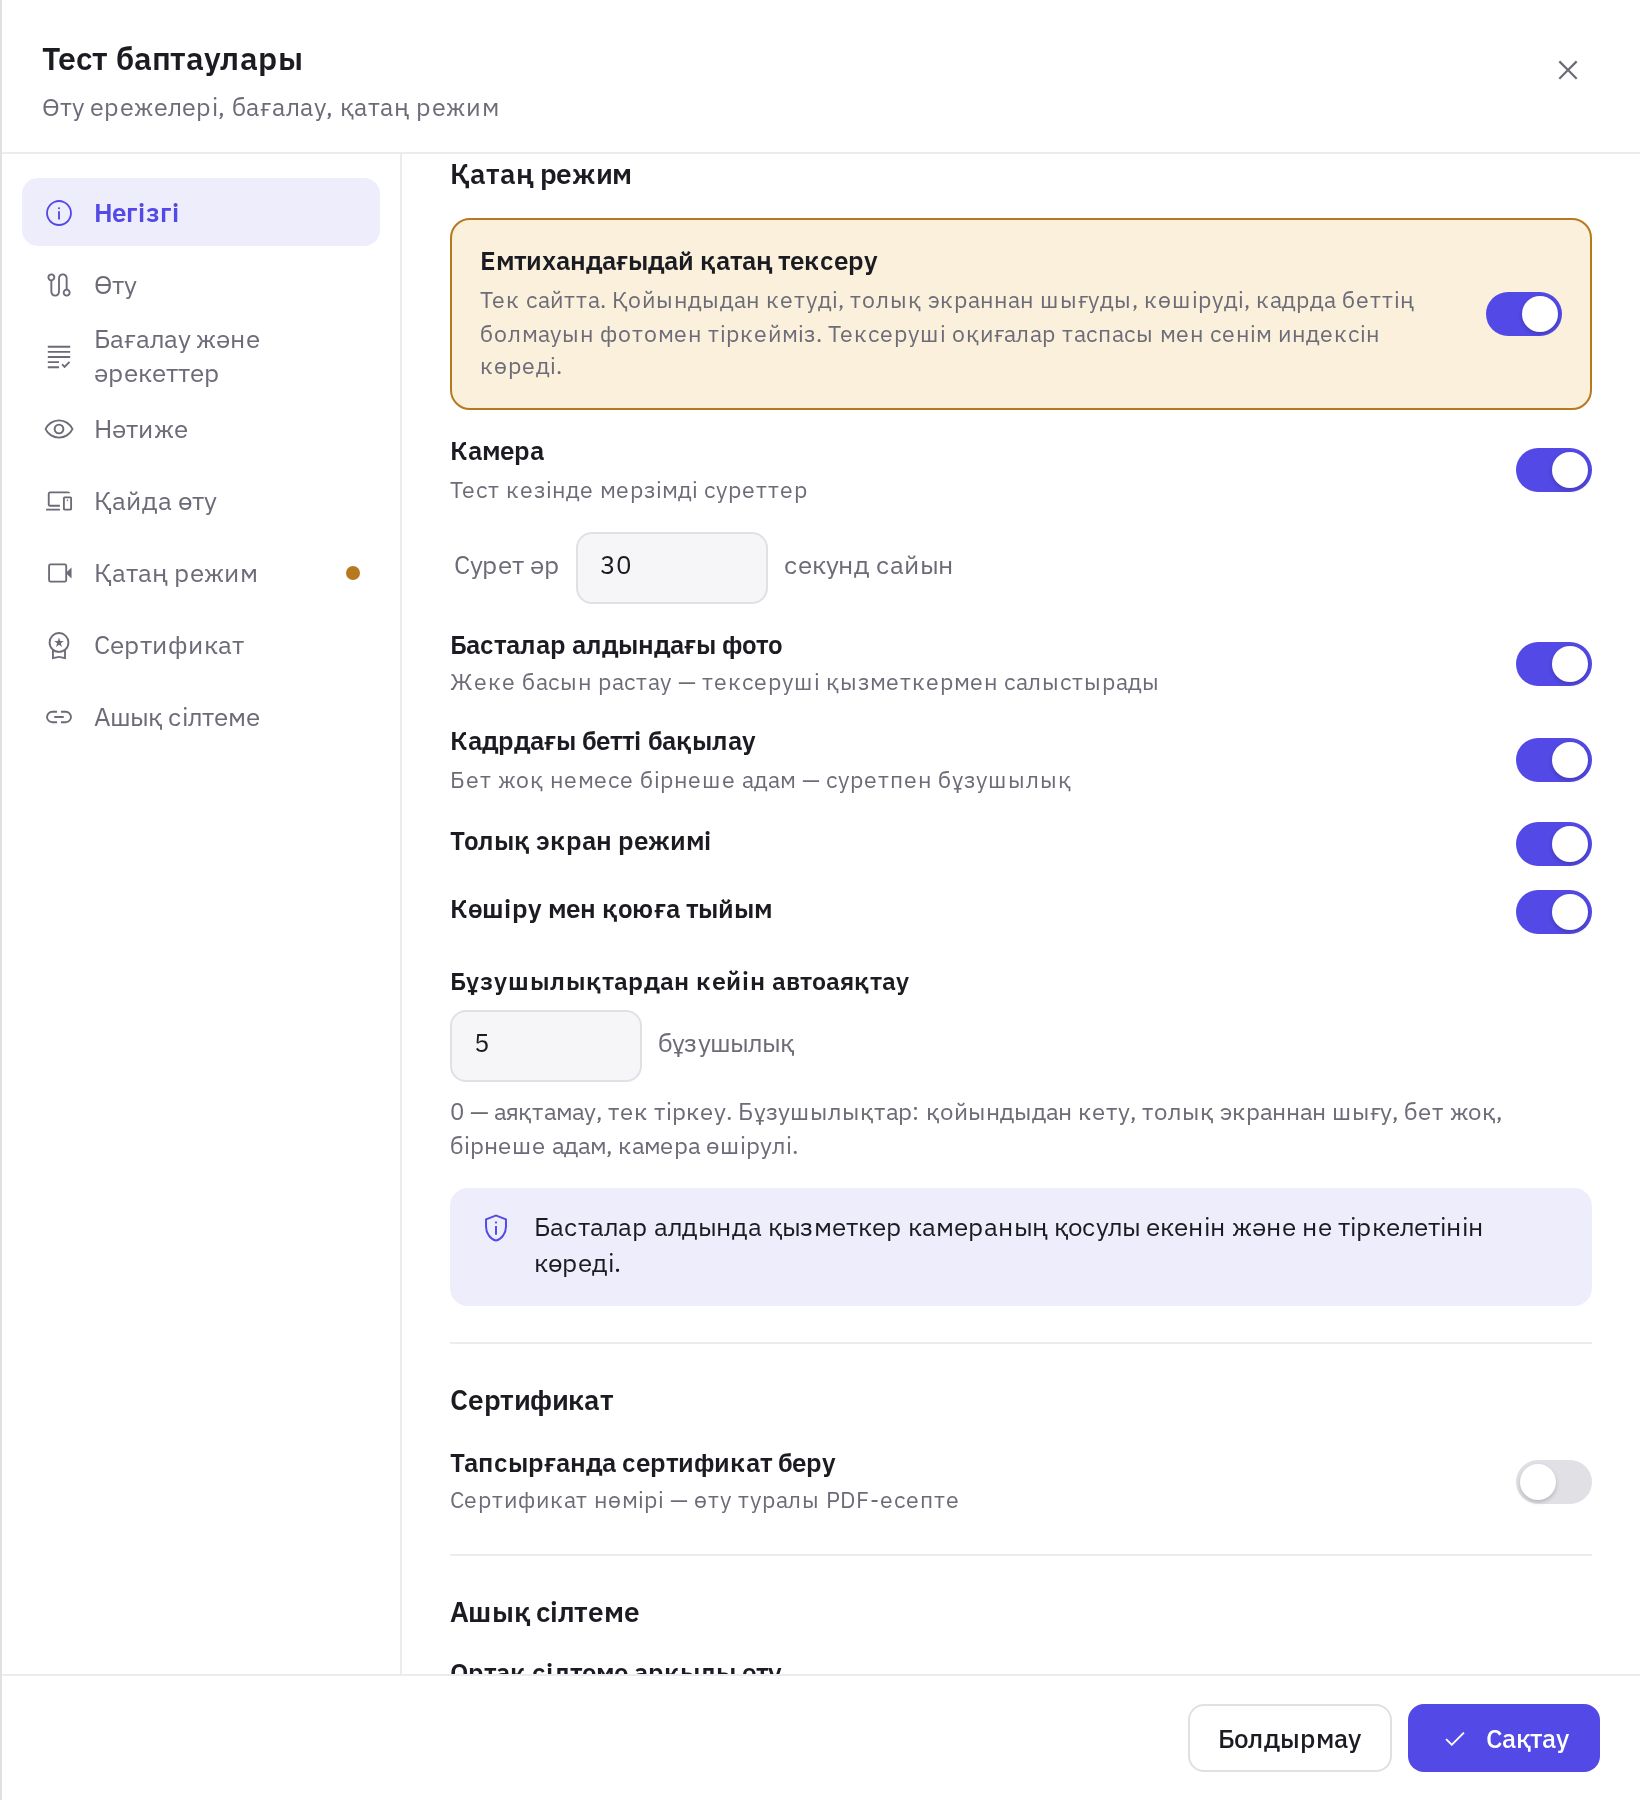Click the Қатаң режим section heading

coord(540,175)
